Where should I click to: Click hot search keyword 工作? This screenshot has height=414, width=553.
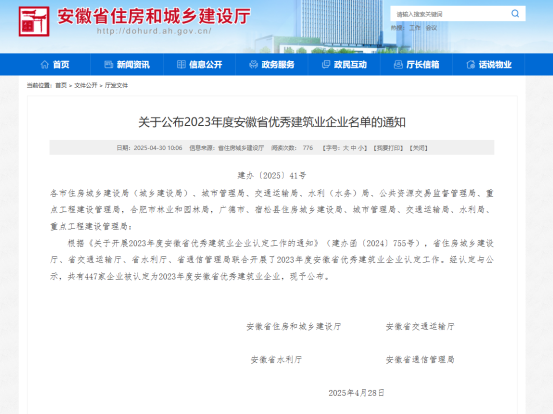pyautogui.click(x=415, y=28)
